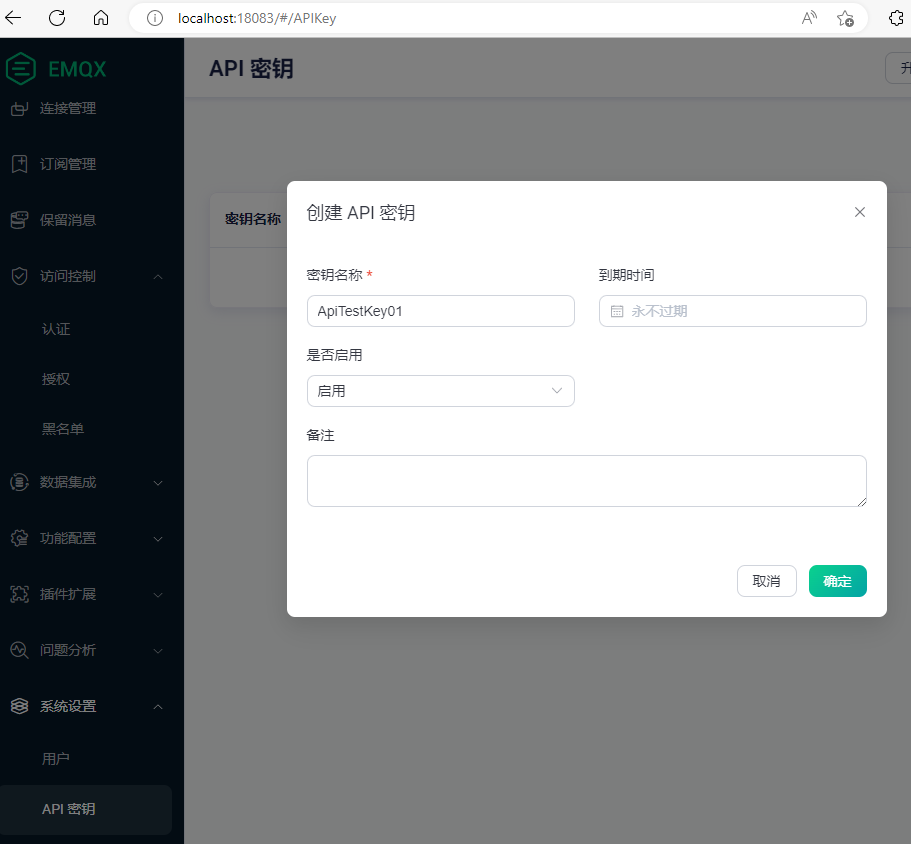Image resolution: width=911 pixels, height=844 pixels.
Task: Open 连接管理 in the sidebar
Action: pos(67,108)
